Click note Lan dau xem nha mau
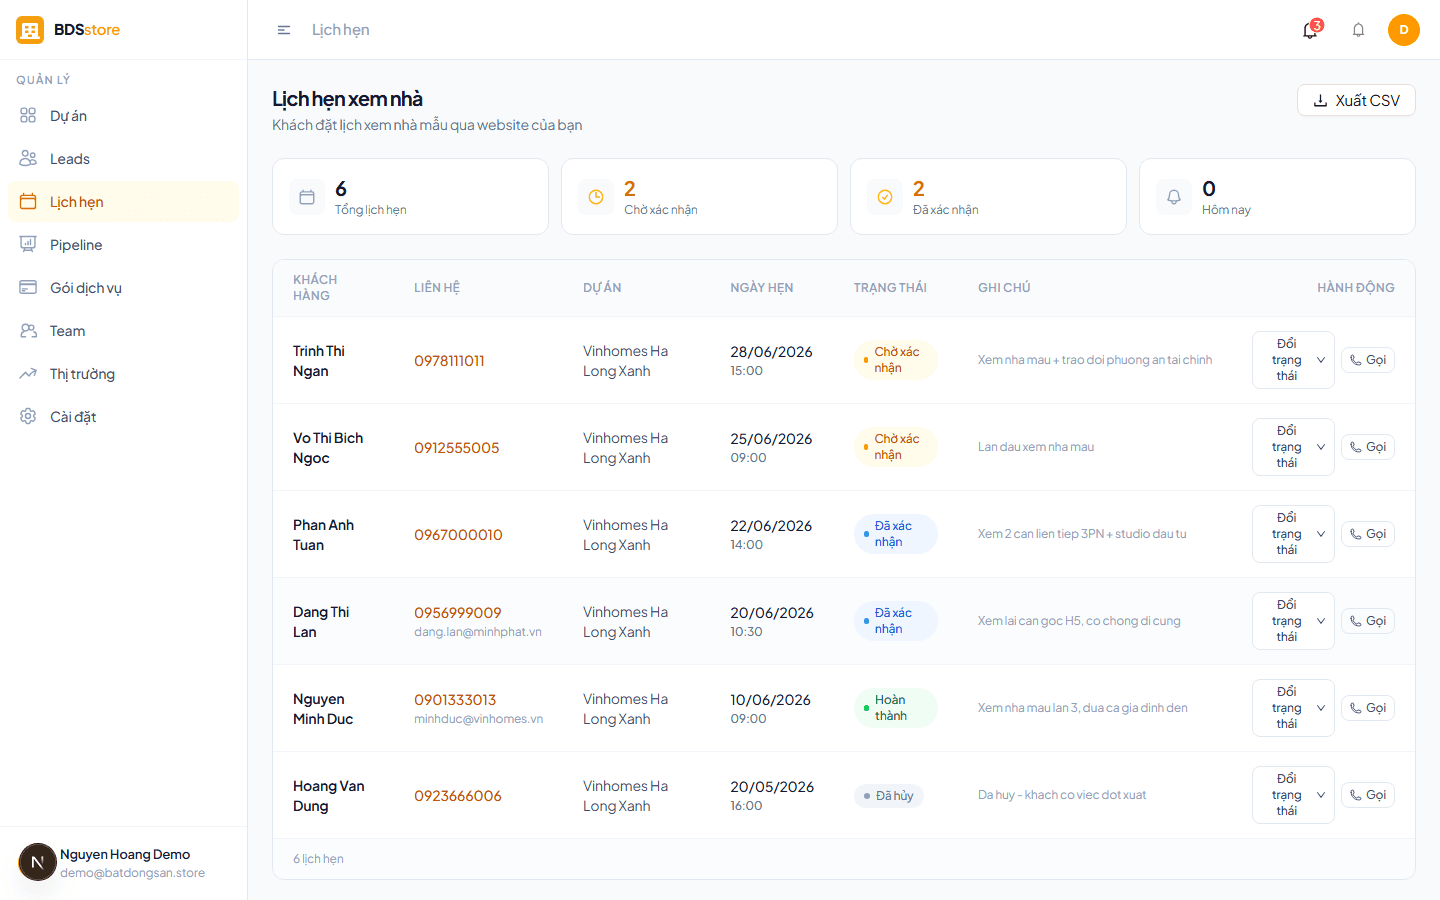1440x900 pixels. click(x=1036, y=447)
